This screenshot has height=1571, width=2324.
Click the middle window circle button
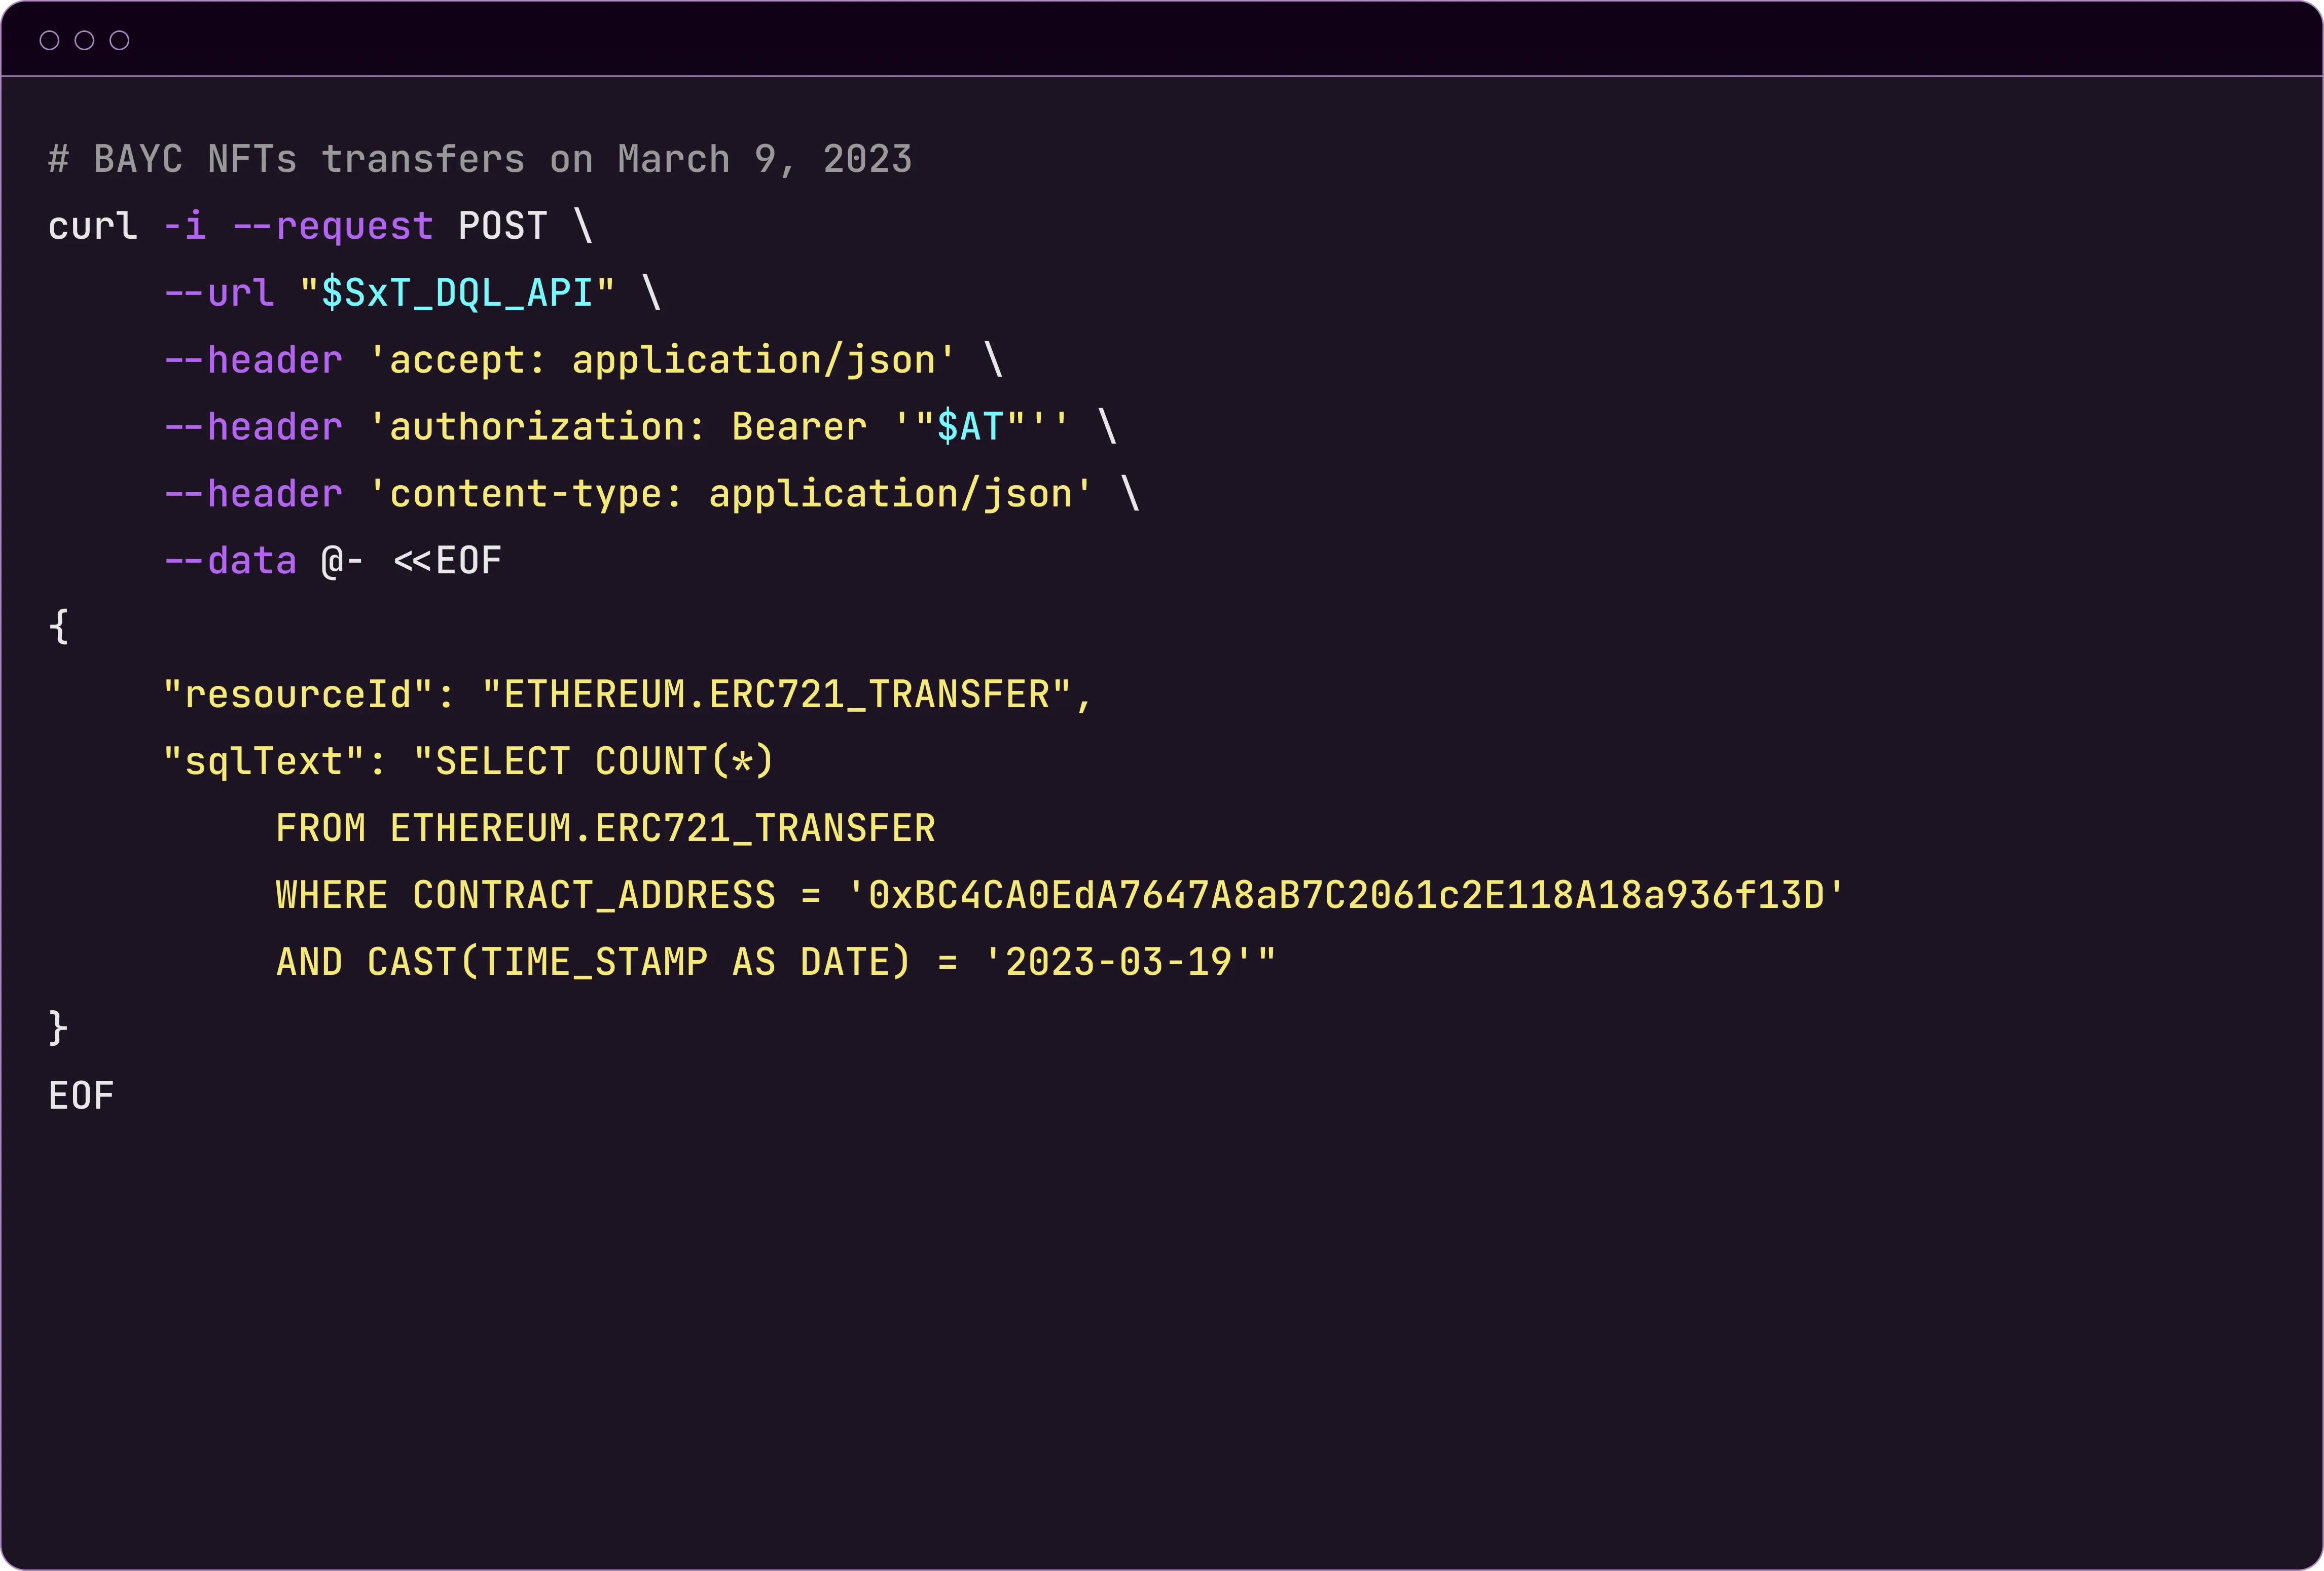84,40
